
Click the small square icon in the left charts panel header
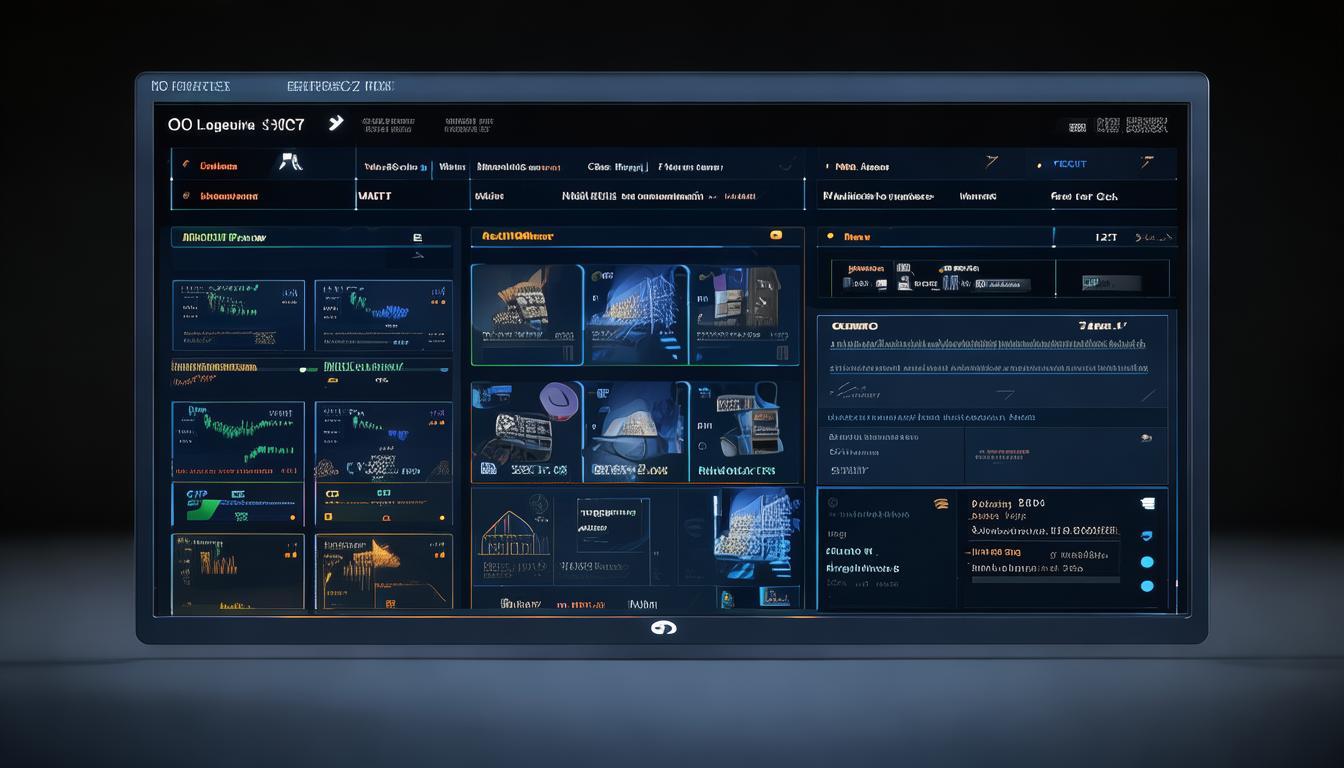(x=417, y=238)
